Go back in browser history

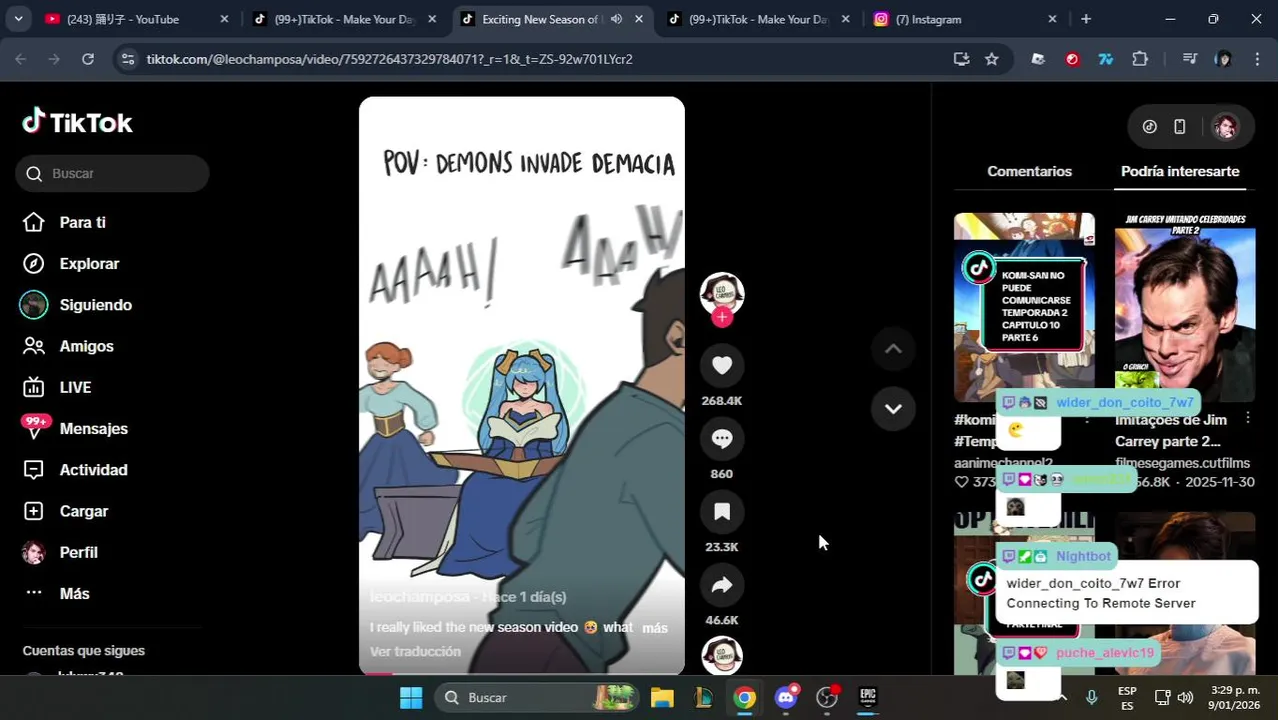pos(21,59)
